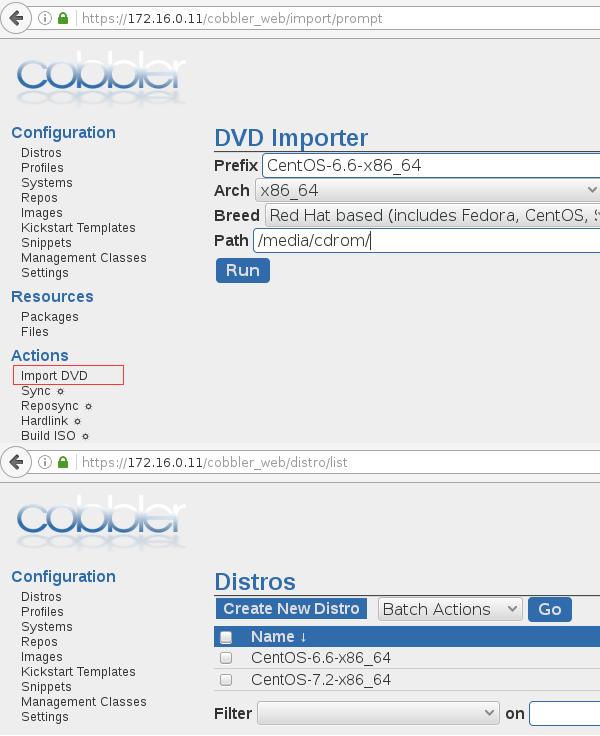The image size is (600, 736).
Task: Check the CentOS-6.6-x86_64 row checkbox
Action: point(226,658)
